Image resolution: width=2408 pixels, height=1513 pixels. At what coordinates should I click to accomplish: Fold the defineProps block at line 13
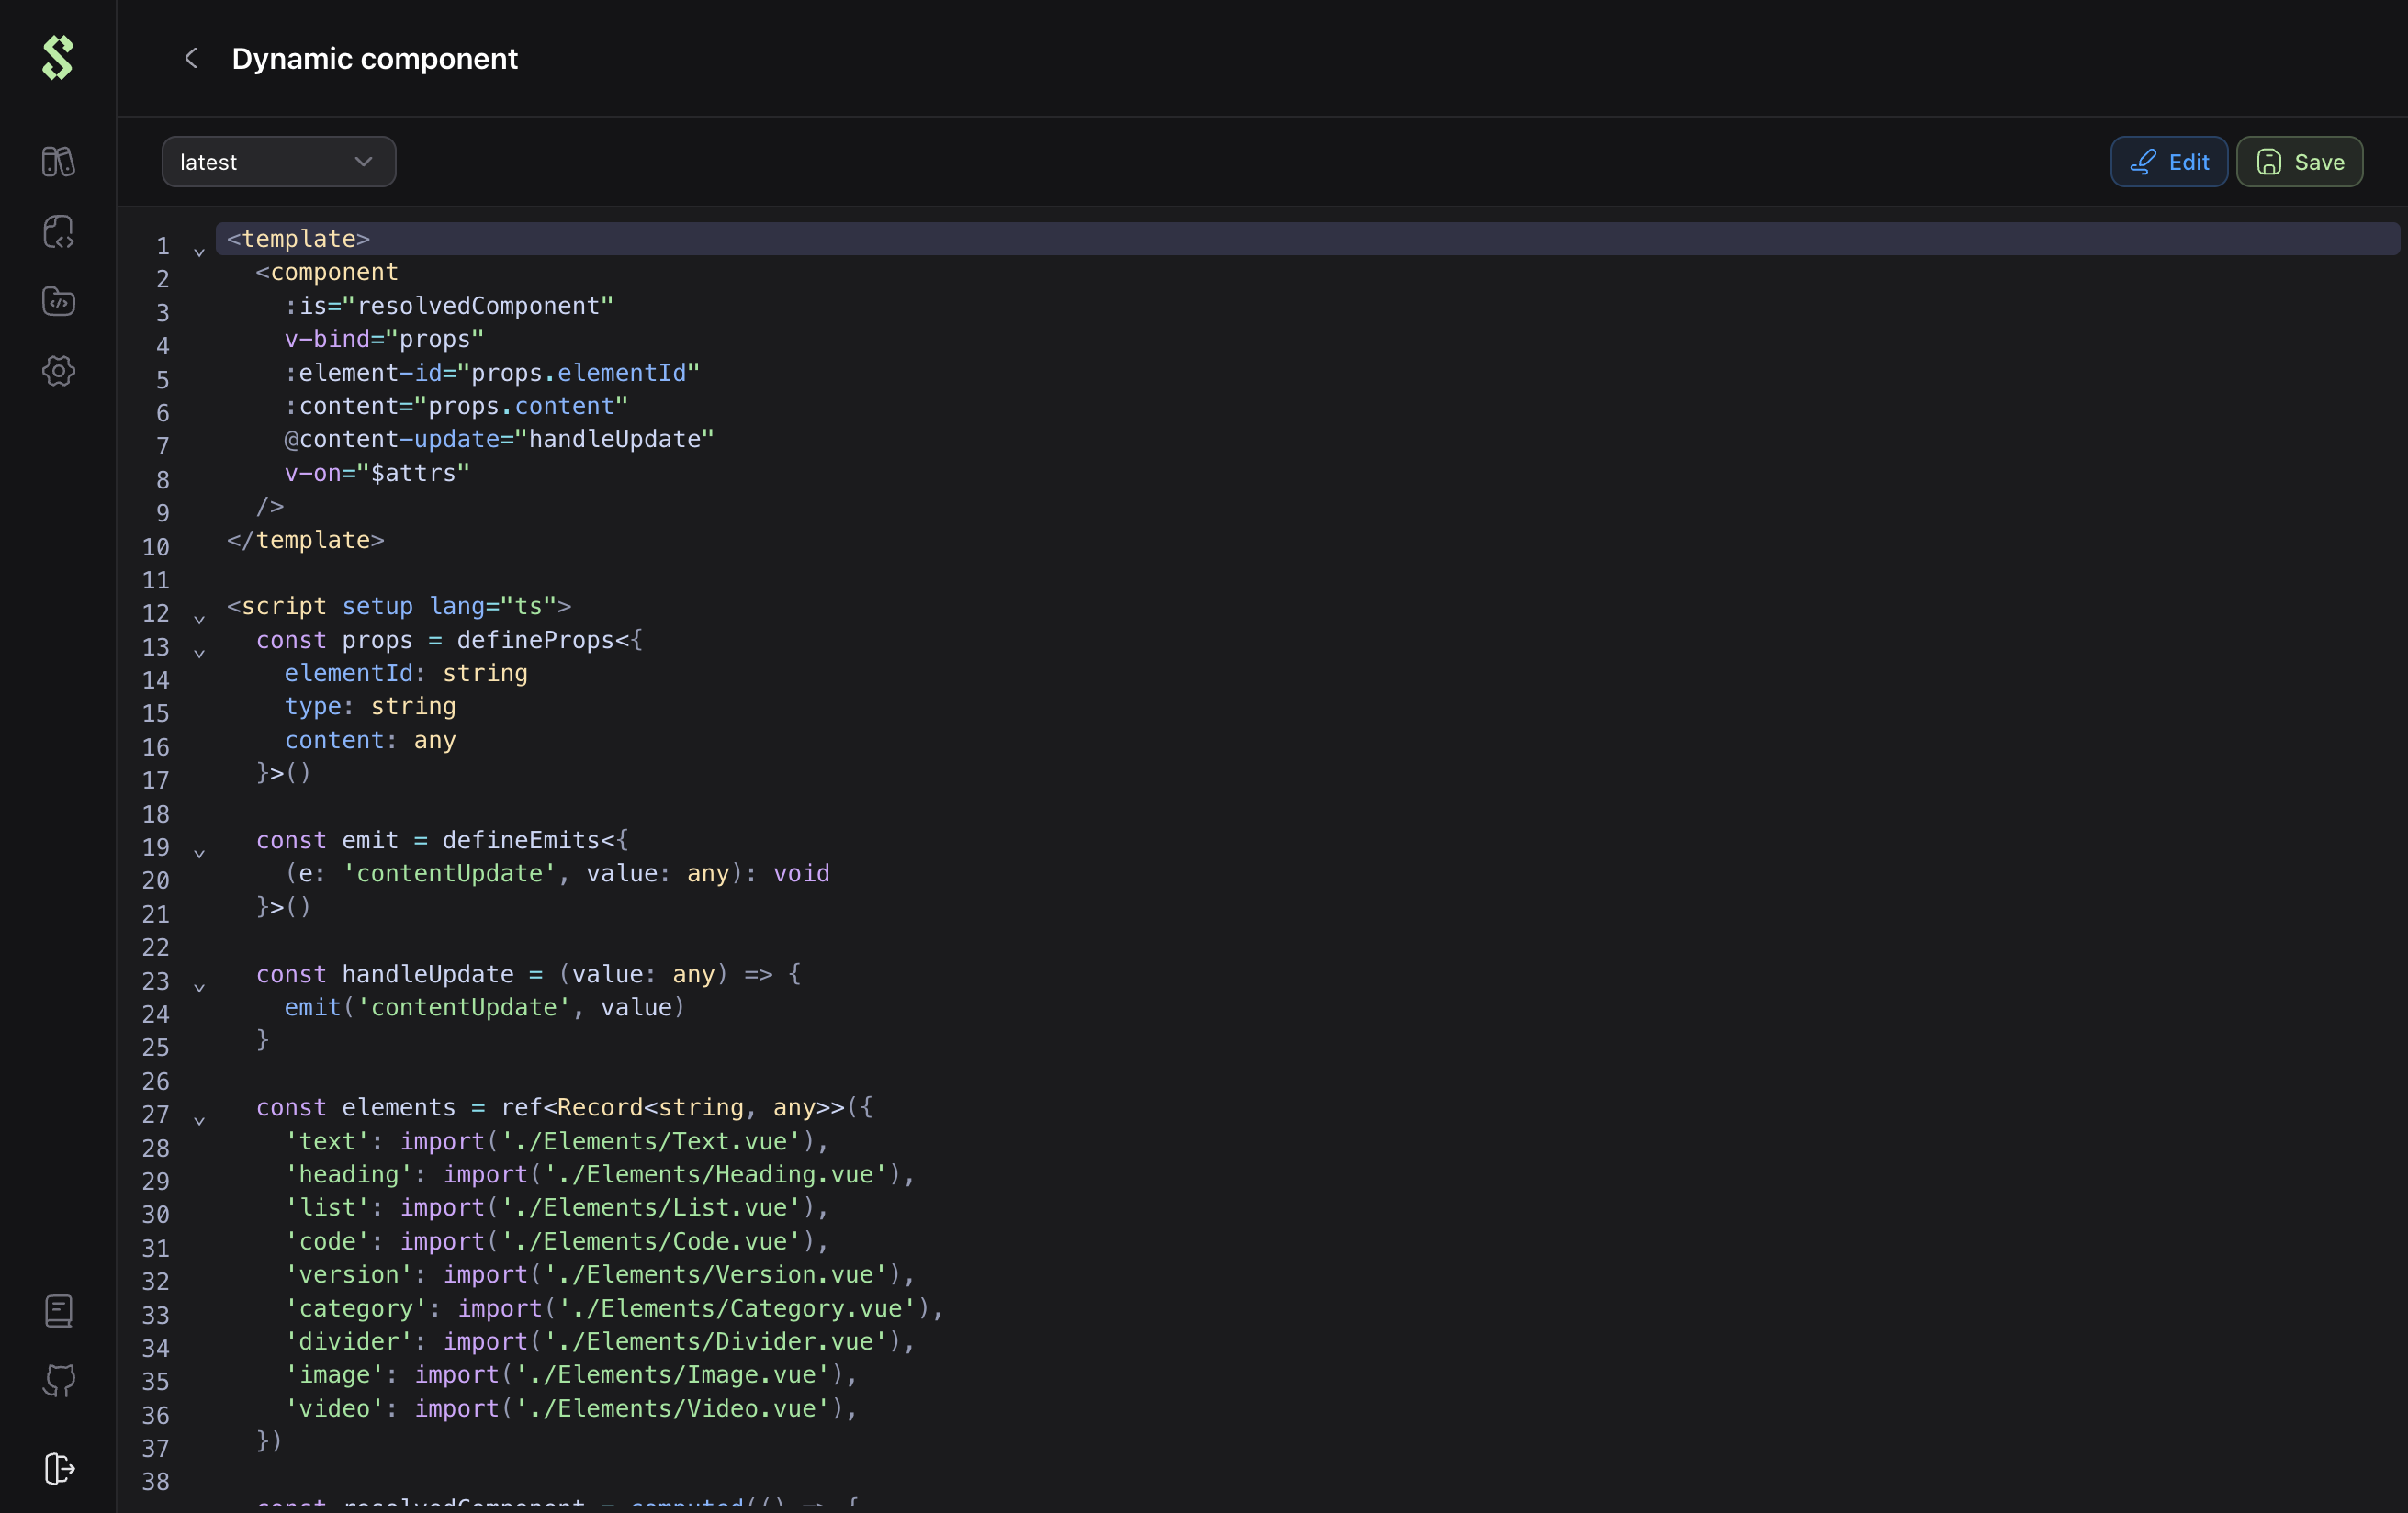click(x=199, y=653)
